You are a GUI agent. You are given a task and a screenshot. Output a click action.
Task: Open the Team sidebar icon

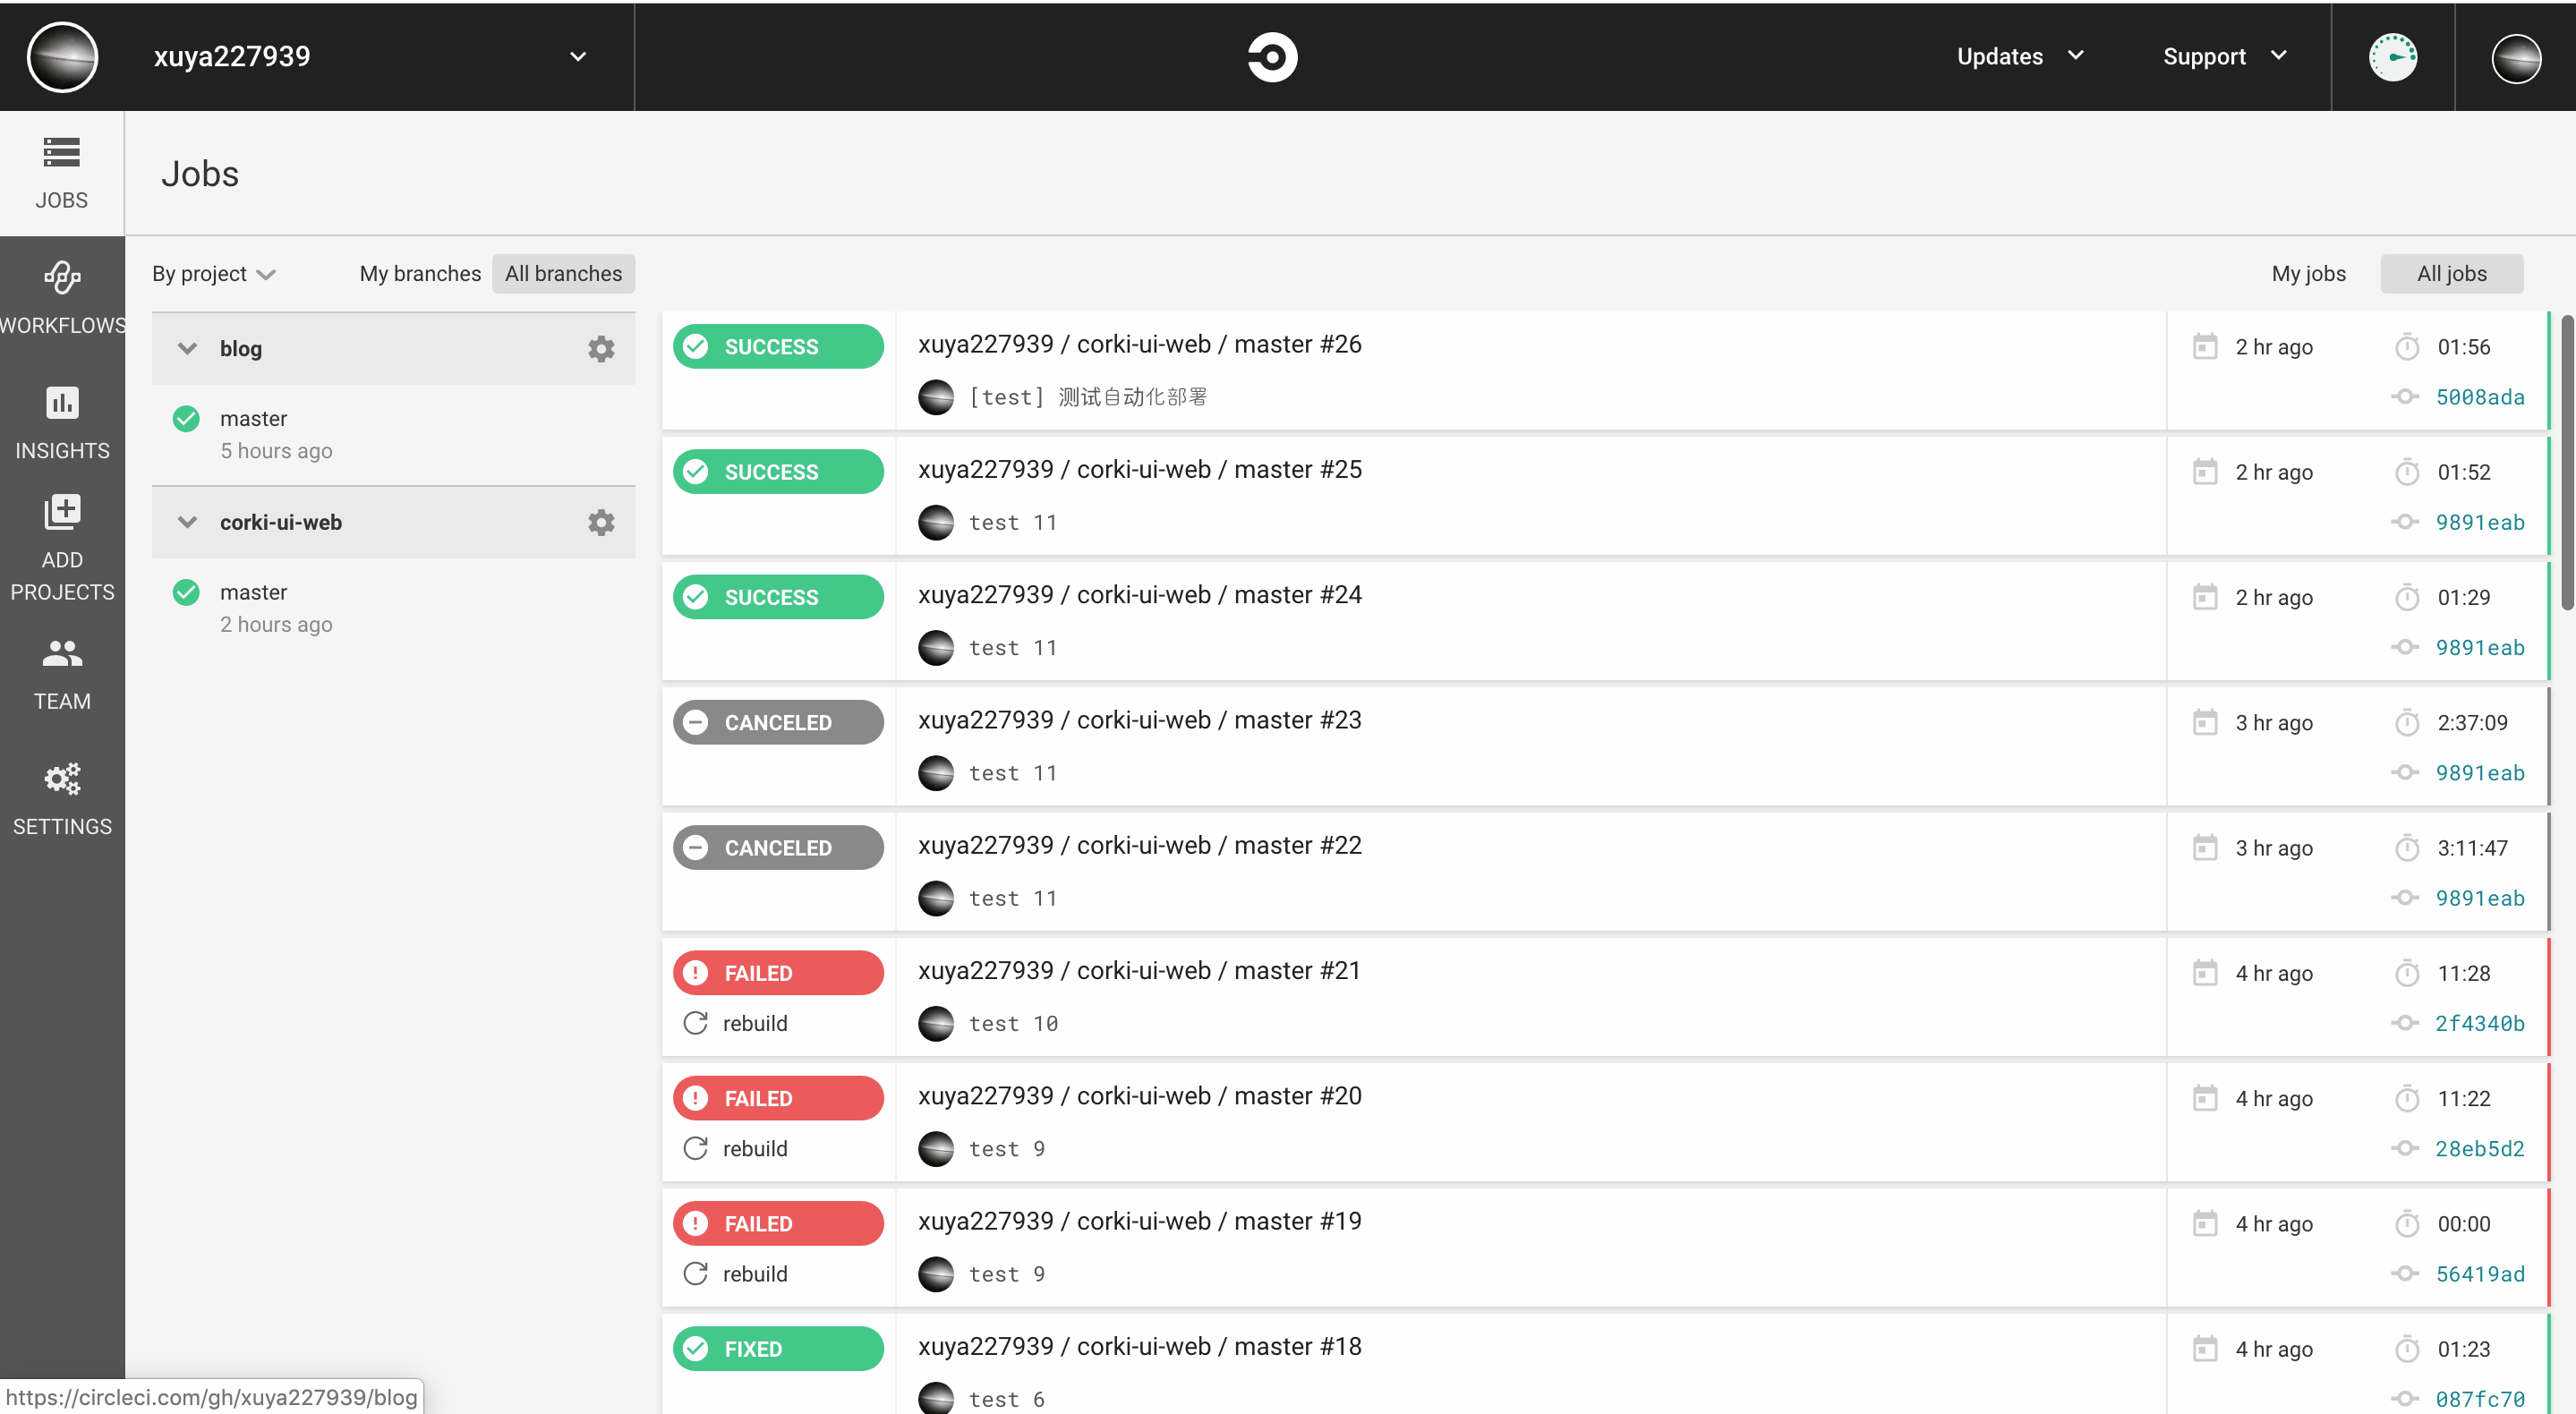(62, 654)
